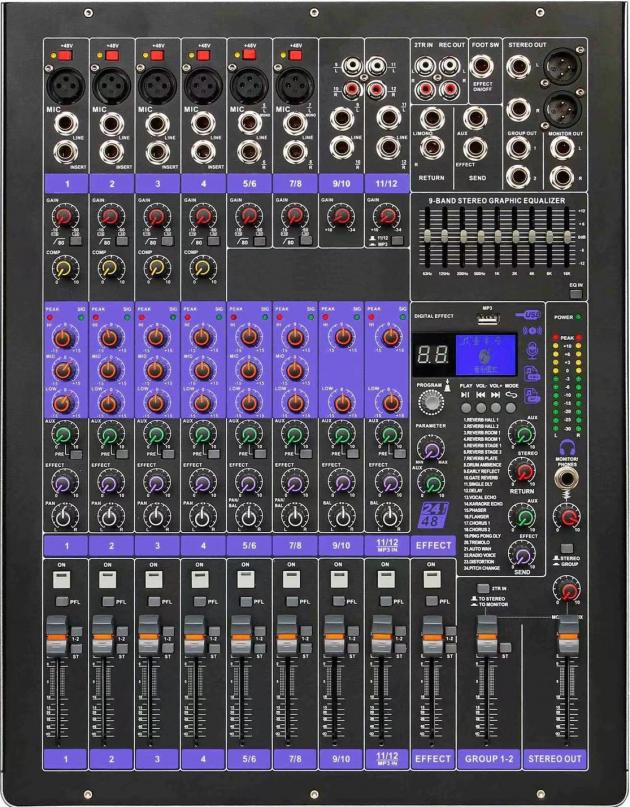The height and width of the screenshot is (807, 630).
Task: Click the channel 5/6 fader cap
Action: [x=241, y=636]
